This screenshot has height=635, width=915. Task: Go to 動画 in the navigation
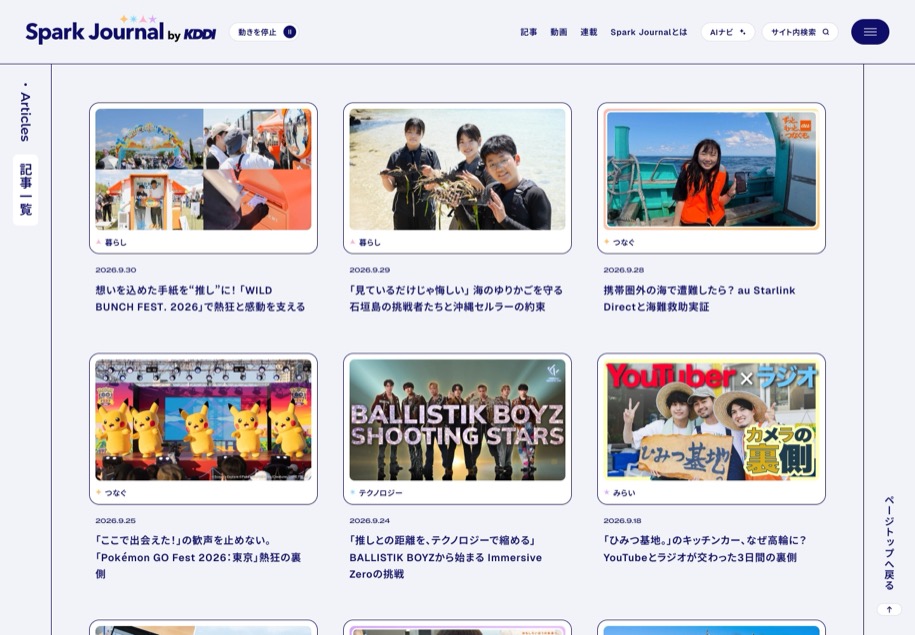tap(558, 32)
